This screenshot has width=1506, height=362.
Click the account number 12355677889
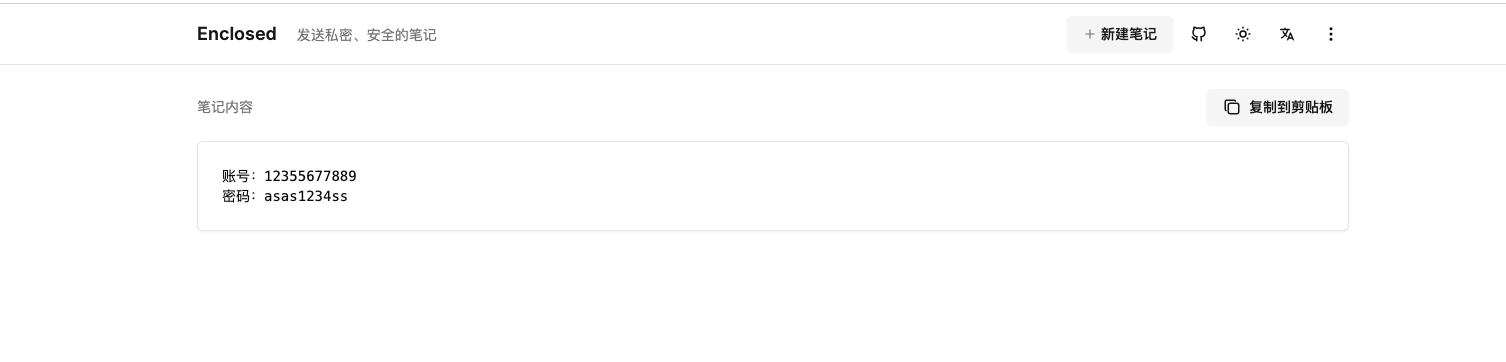click(x=310, y=176)
